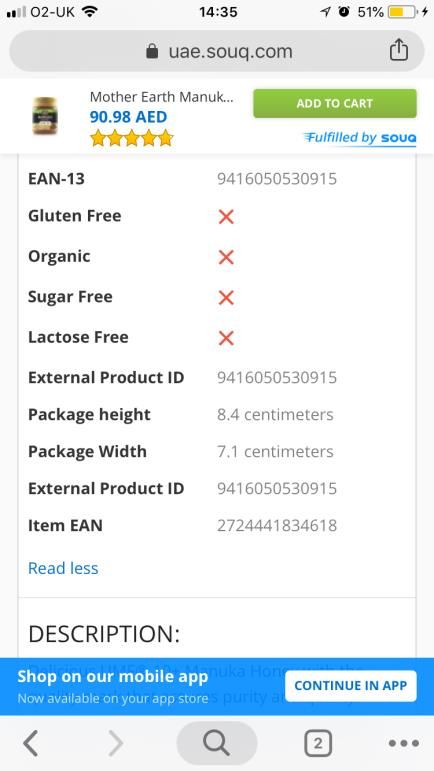Tap the Mother Earth Manuk... product title
Screen dimensions: 434x771
coord(161,97)
